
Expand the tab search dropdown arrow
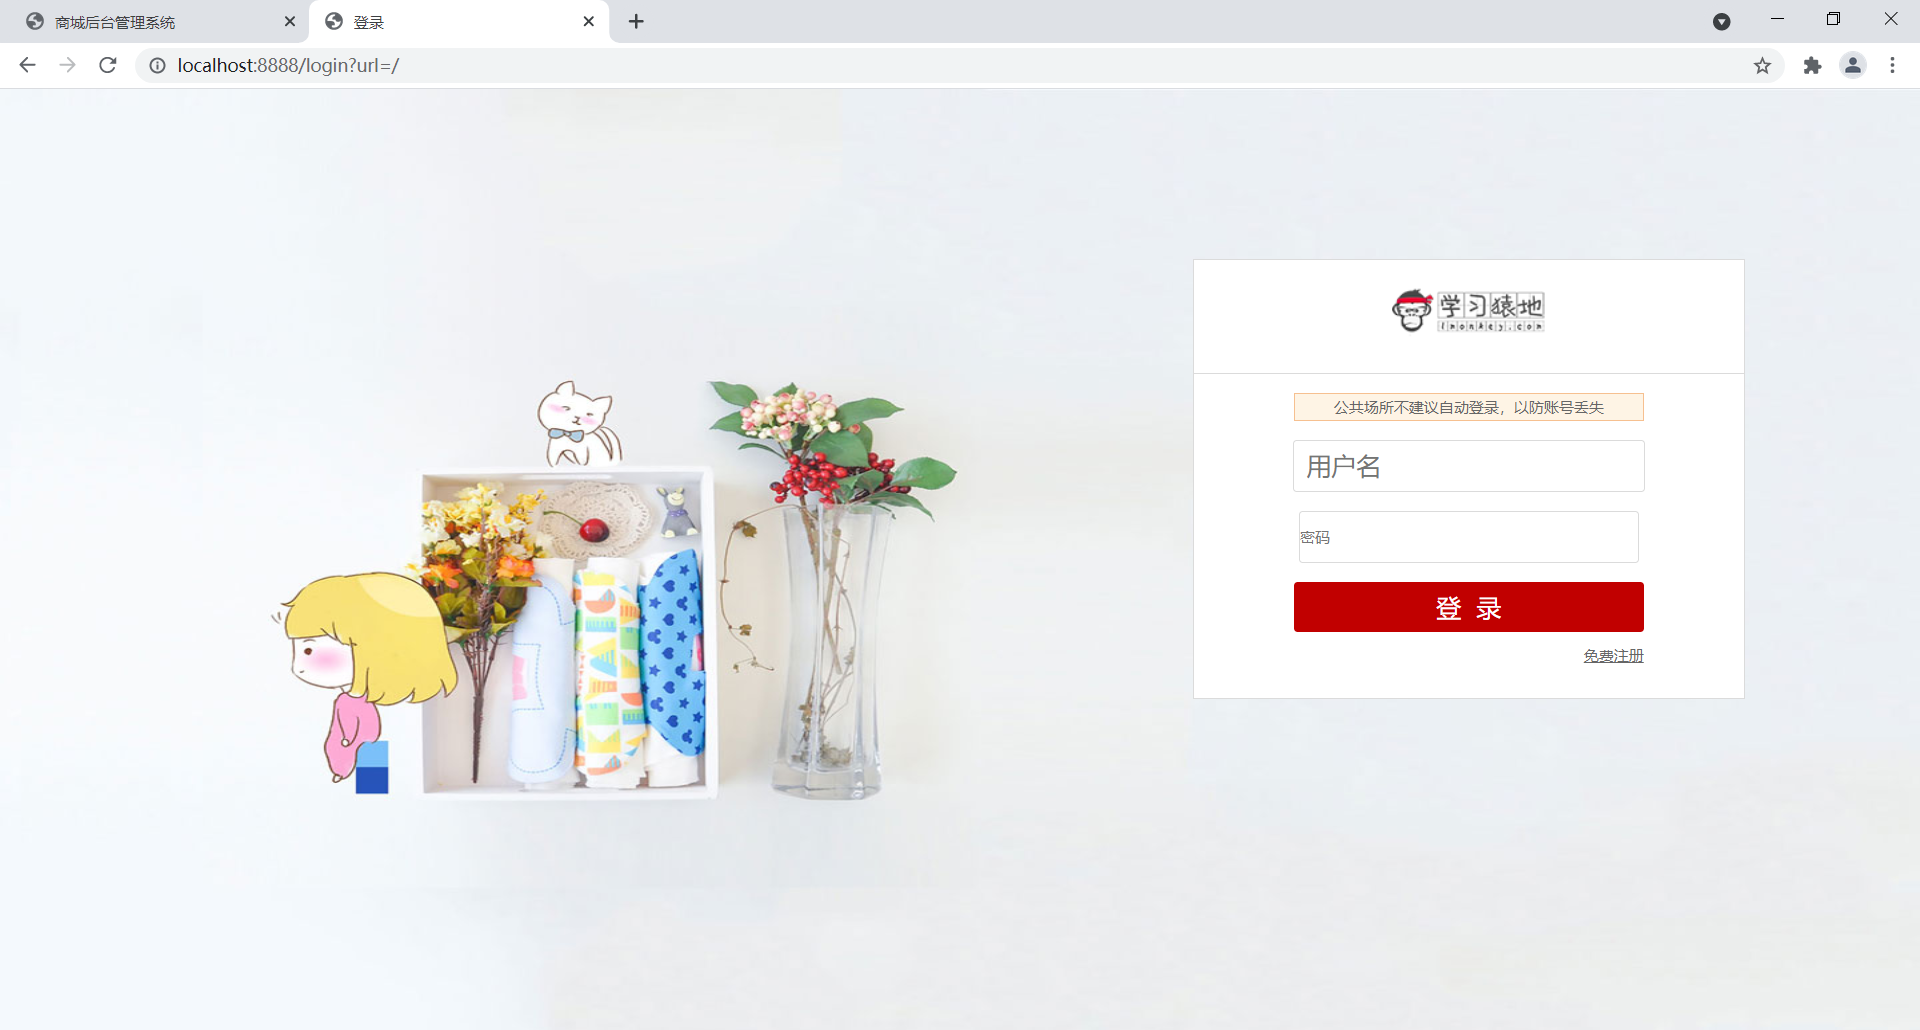click(x=1721, y=21)
